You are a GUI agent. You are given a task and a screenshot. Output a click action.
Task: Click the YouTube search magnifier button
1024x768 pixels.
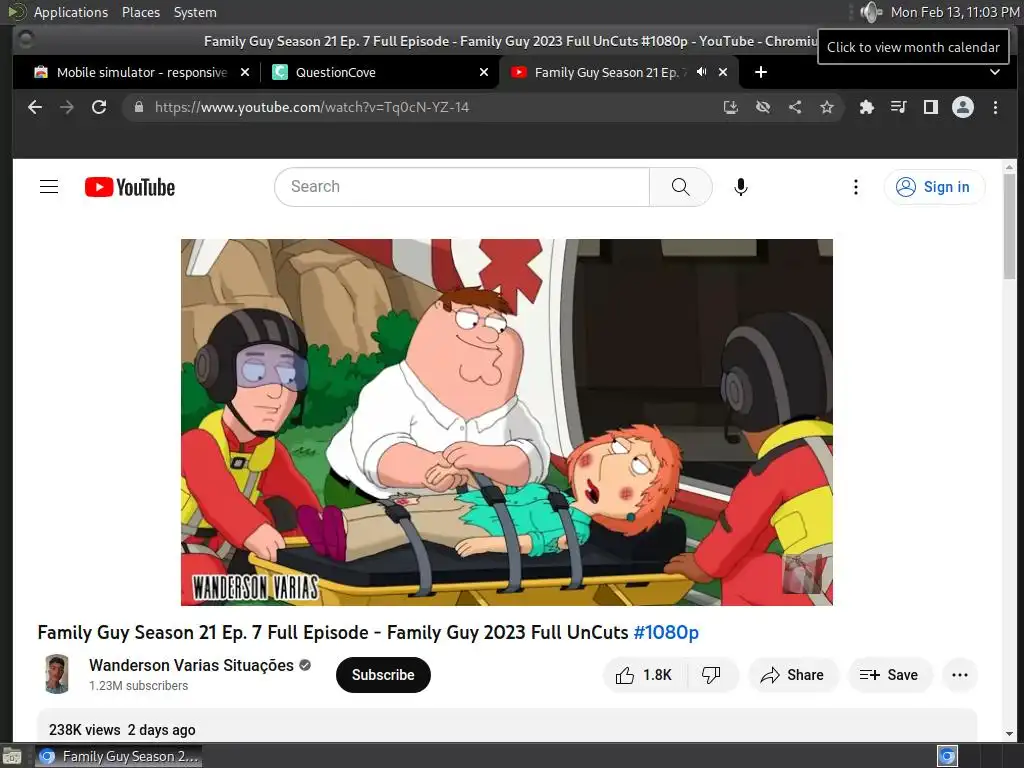point(680,187)
